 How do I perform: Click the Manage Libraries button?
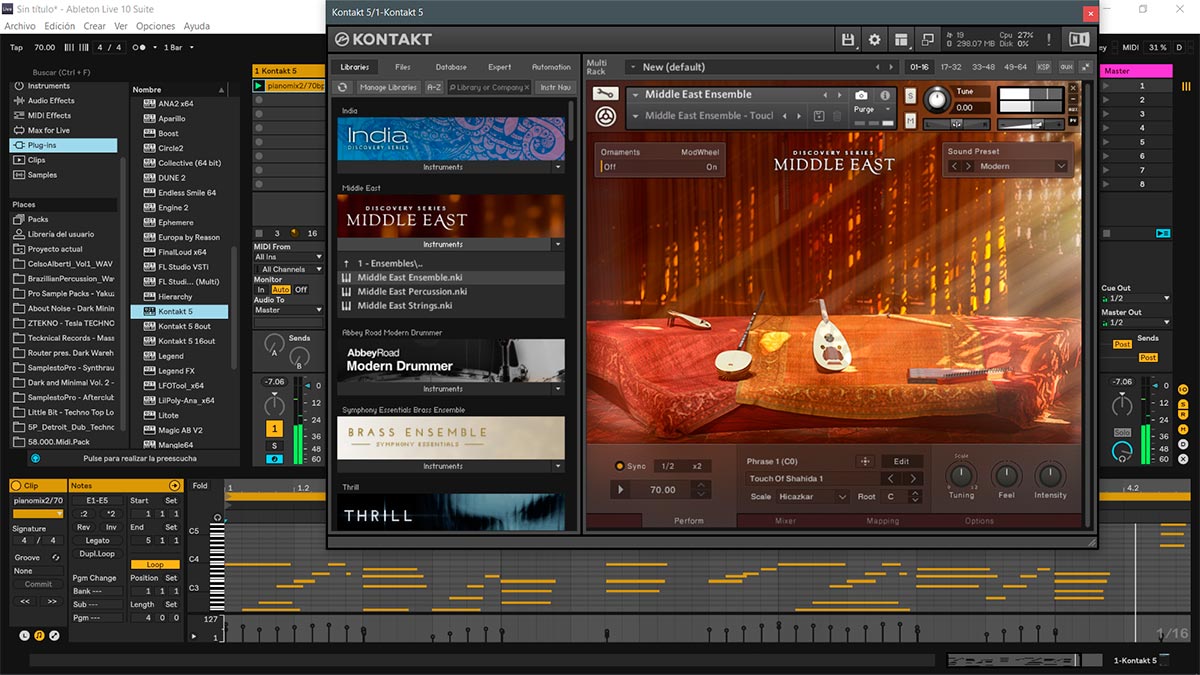point(388,88)
